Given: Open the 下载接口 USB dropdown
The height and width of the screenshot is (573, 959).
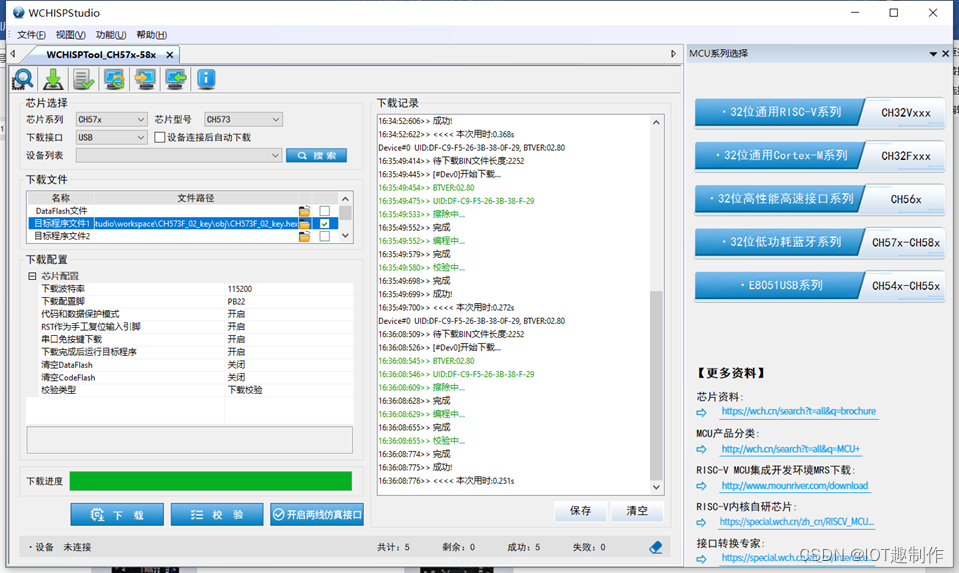Looking at the screenshot, I should coord(111,137).
